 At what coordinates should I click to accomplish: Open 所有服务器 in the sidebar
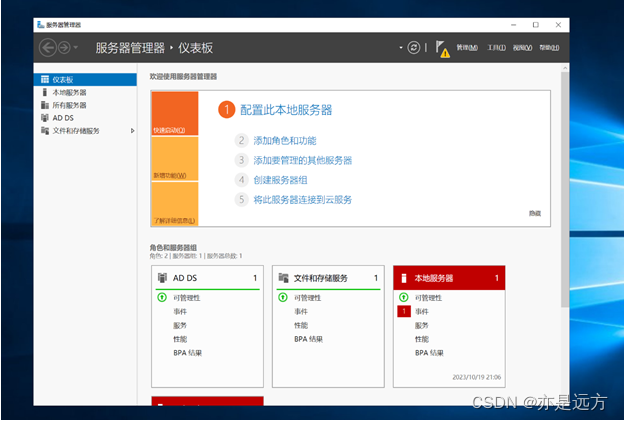(85, 105)
